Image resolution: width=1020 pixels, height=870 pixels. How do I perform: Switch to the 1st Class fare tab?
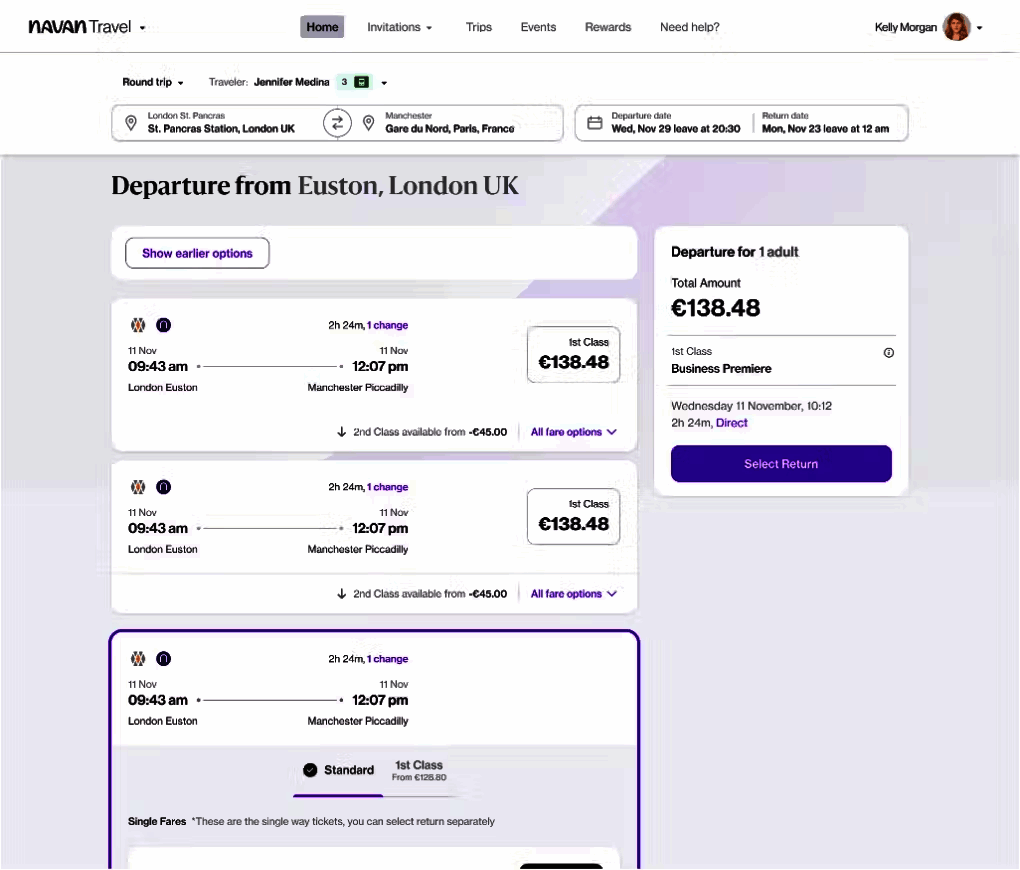[419, 770]
